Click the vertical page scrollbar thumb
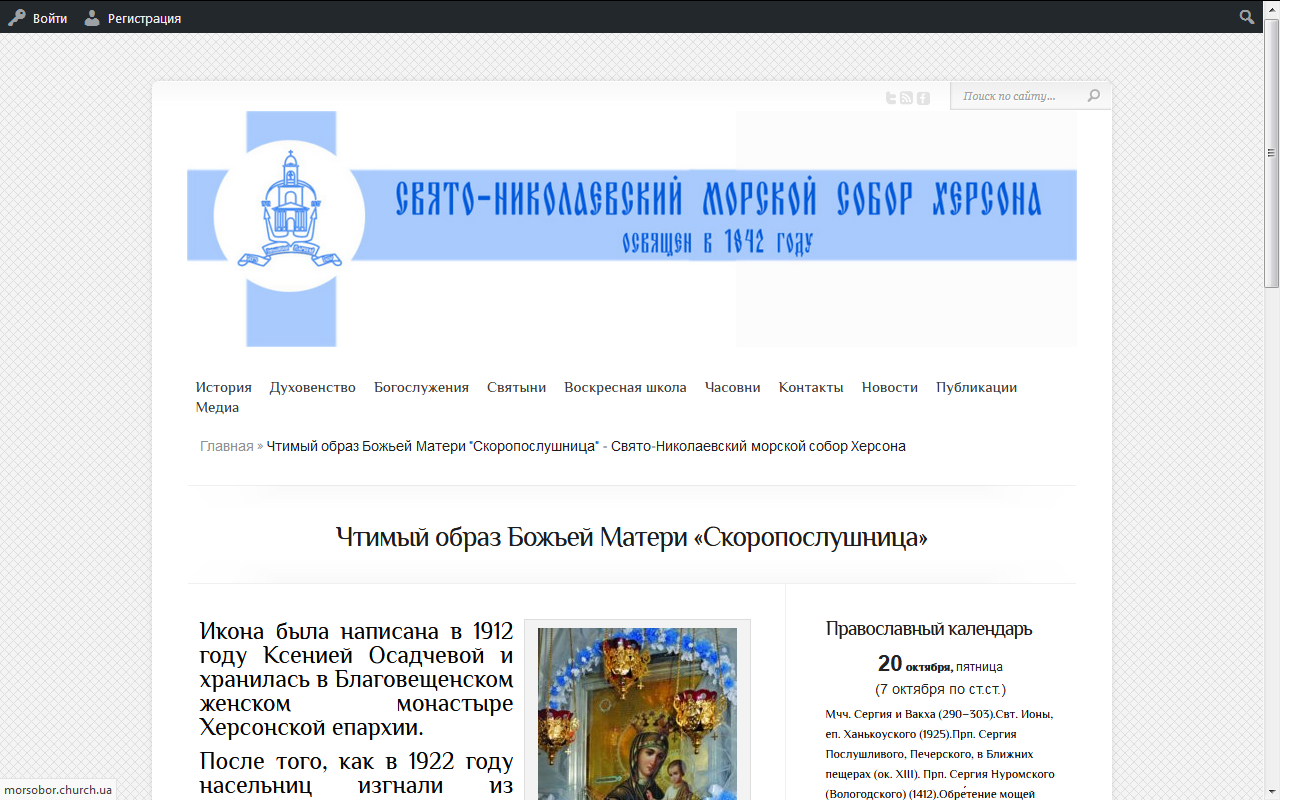The width and height of the screenshot is (1311, 800). (1271, 150)
